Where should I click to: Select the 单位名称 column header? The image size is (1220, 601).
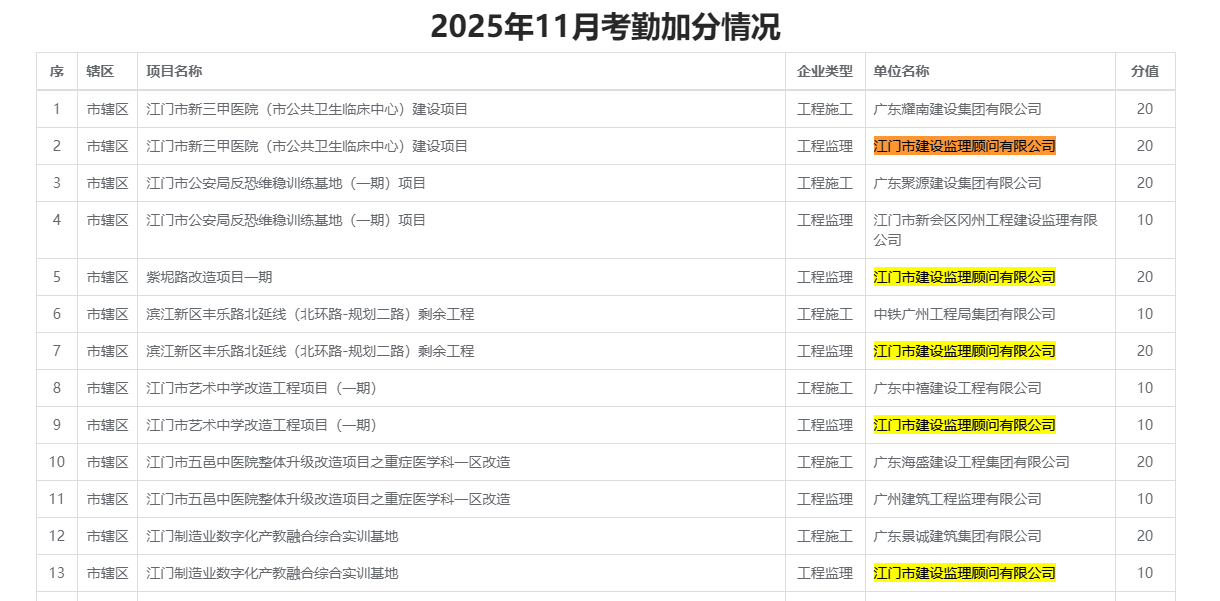pyautogui.click(x=901, y=71)
